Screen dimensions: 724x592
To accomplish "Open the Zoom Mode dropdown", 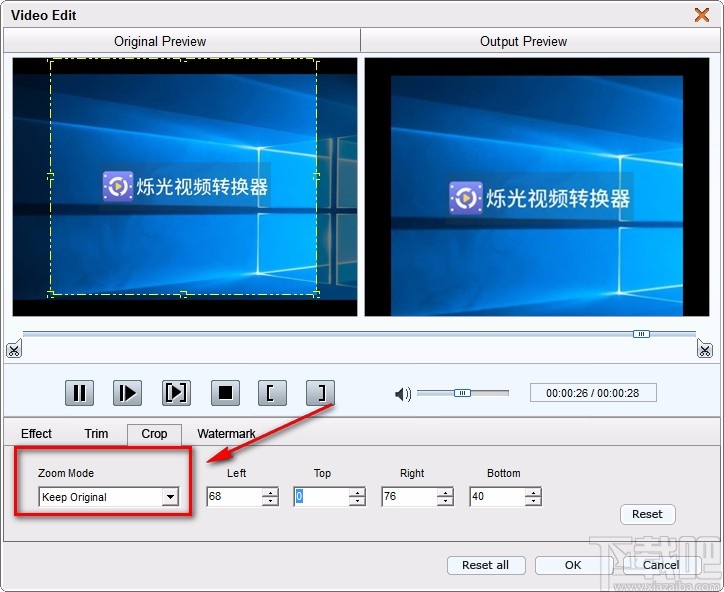I will point(170,497).
